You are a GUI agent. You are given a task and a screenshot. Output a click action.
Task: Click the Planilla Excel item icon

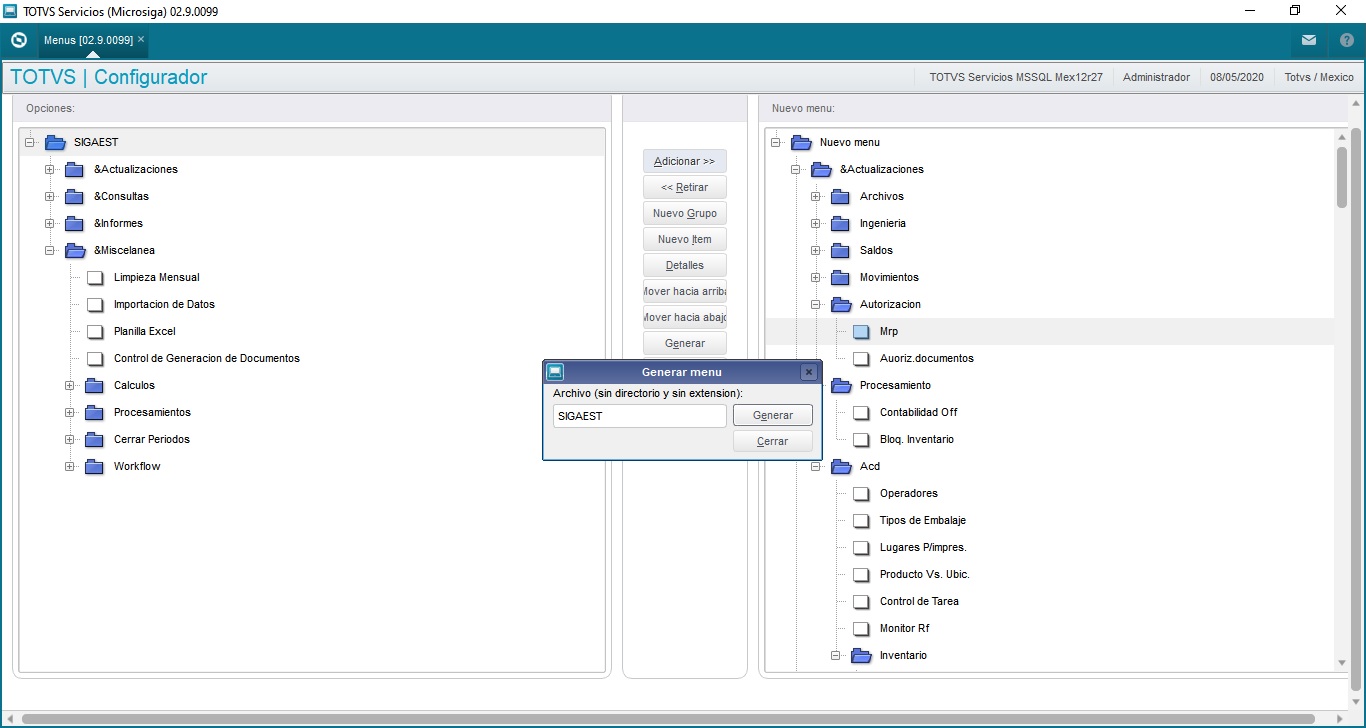click(95, 331)
